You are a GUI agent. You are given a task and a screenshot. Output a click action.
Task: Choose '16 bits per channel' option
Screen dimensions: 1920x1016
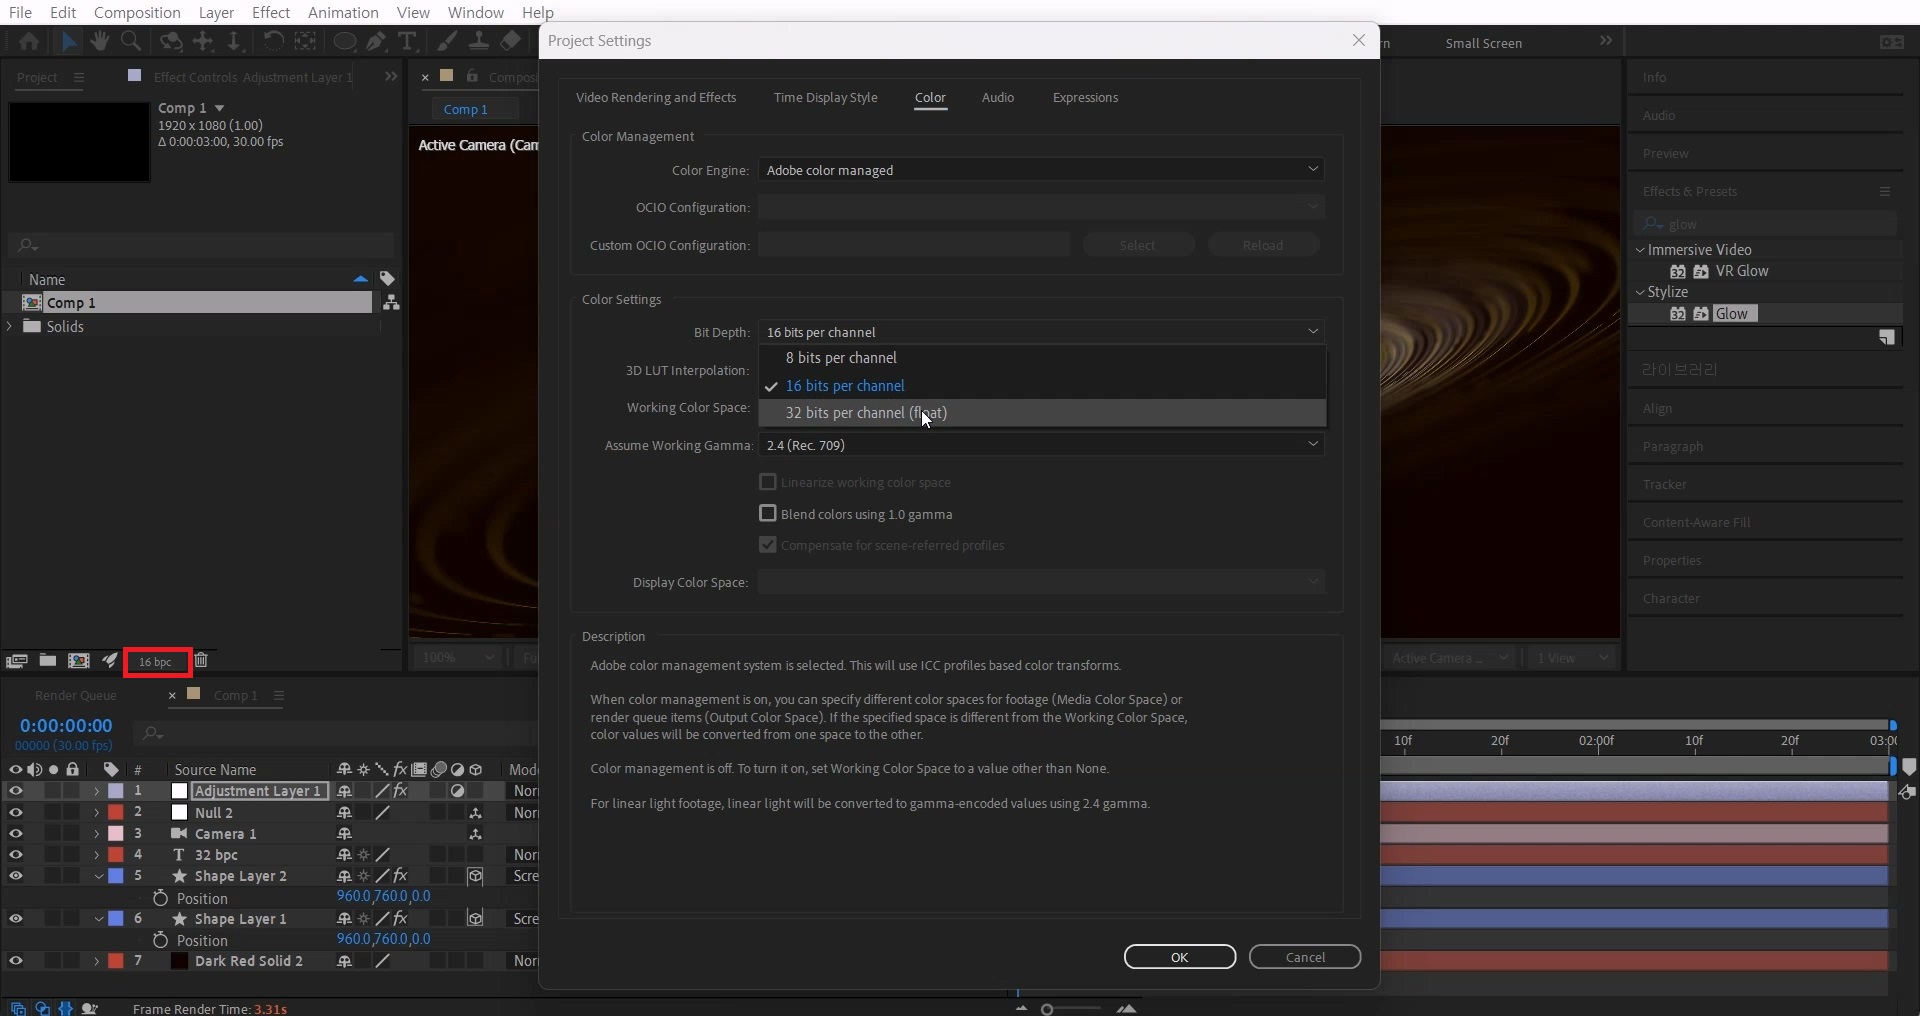pyautogui.click(x=1042, y=386)
